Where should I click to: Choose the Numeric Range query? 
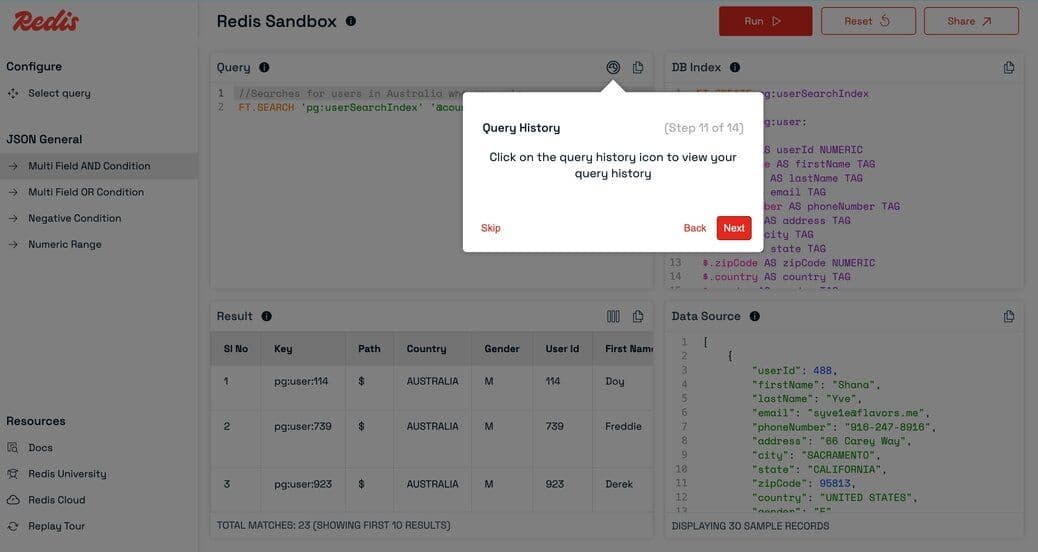65,244
